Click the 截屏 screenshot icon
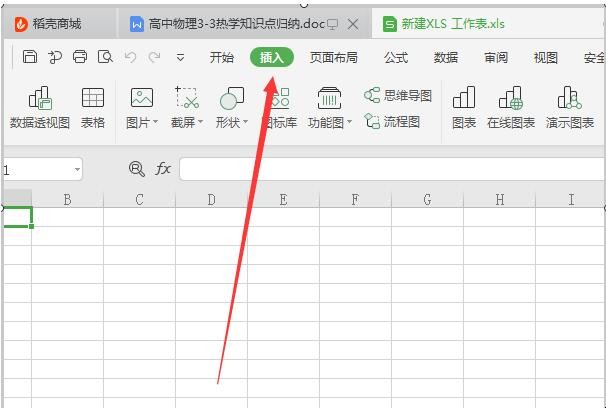 click(x=187, y=97)
